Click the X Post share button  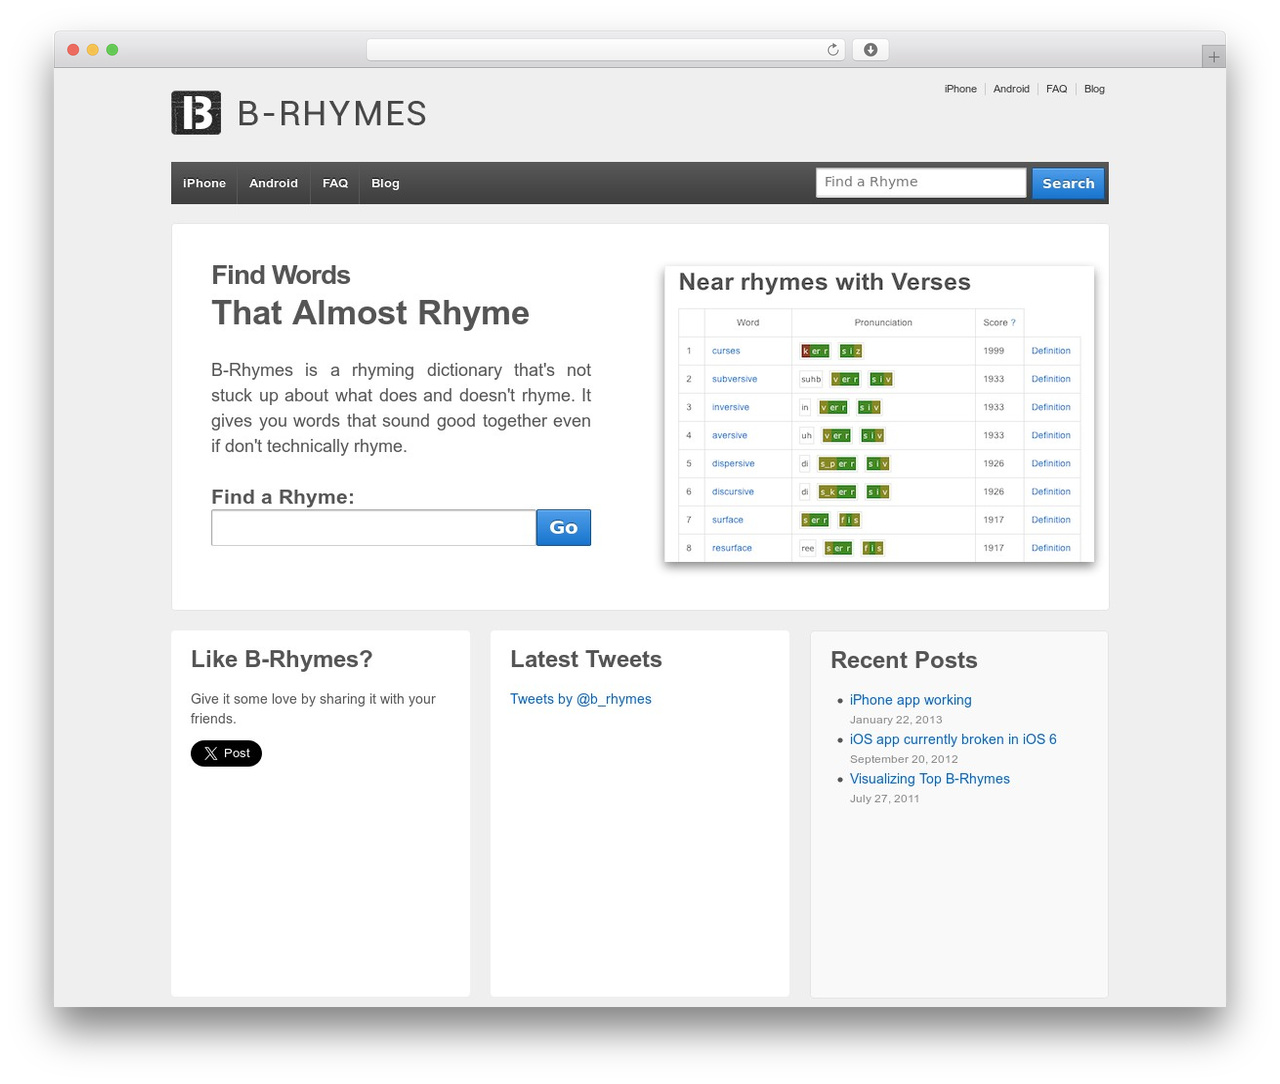click(226, 753)
